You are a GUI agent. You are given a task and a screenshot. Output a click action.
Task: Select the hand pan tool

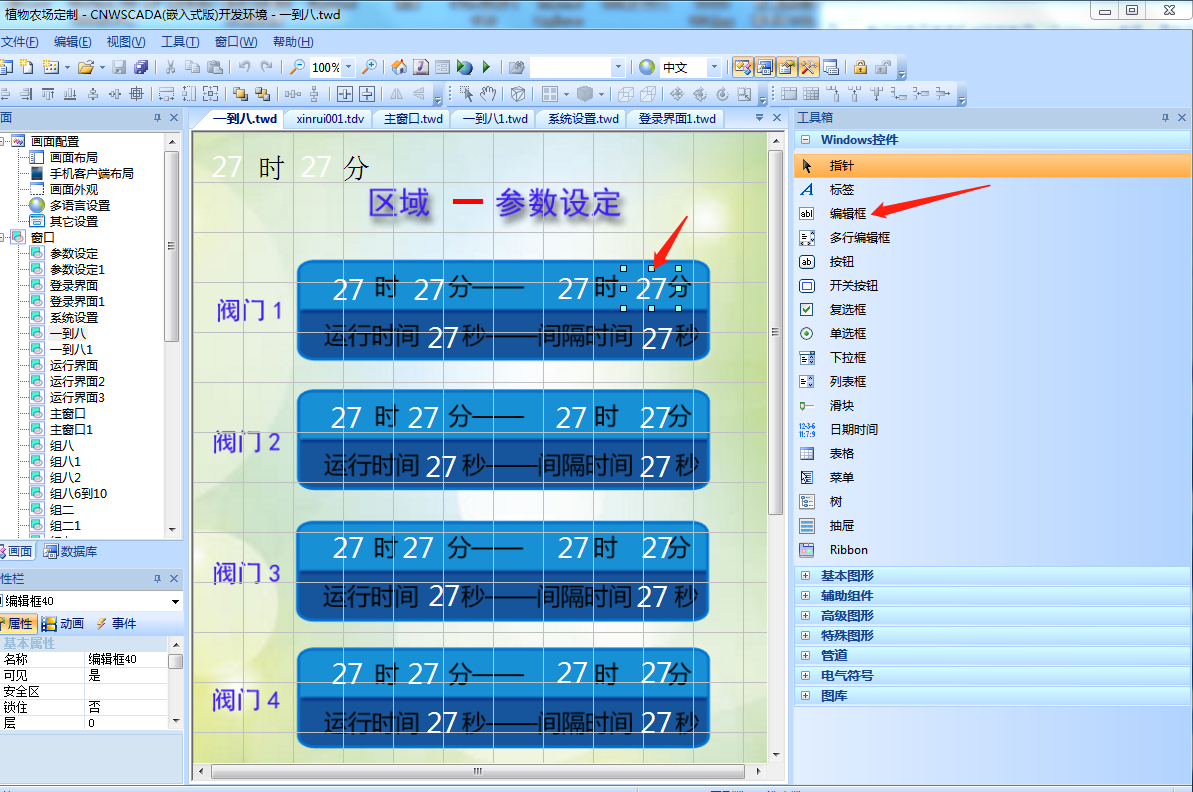tap(488, 94)
